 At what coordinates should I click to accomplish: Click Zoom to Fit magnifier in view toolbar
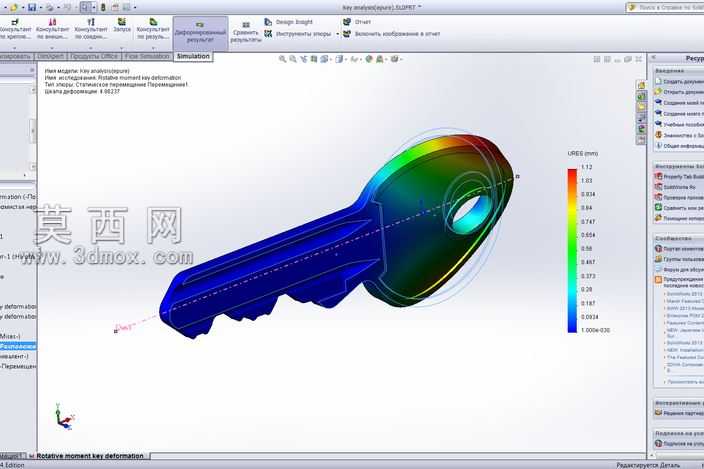pos(282,59)
